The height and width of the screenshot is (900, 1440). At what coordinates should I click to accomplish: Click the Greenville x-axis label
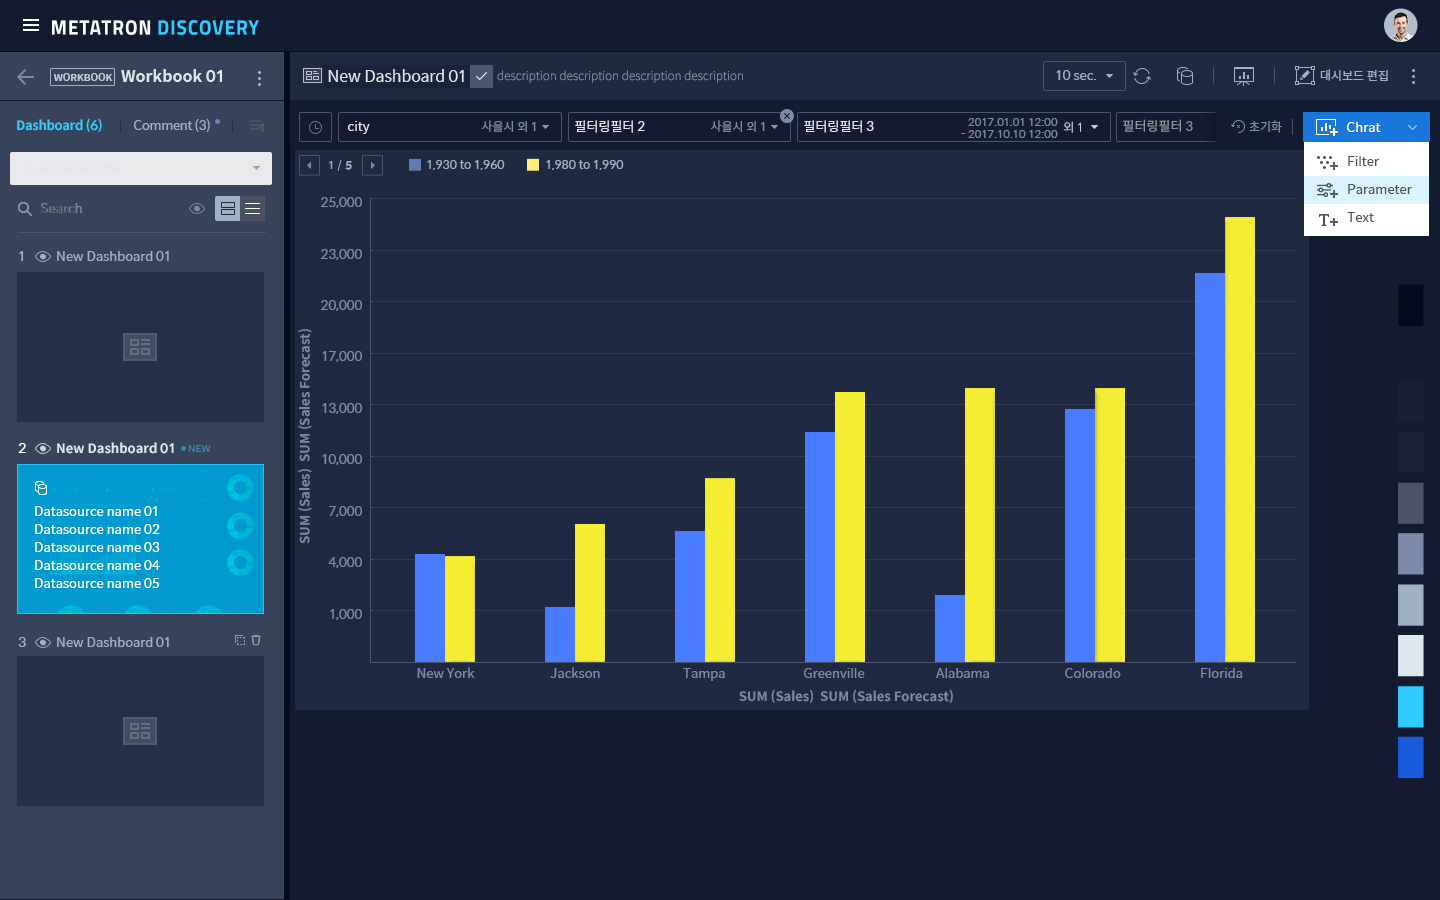tap(834, 674)
